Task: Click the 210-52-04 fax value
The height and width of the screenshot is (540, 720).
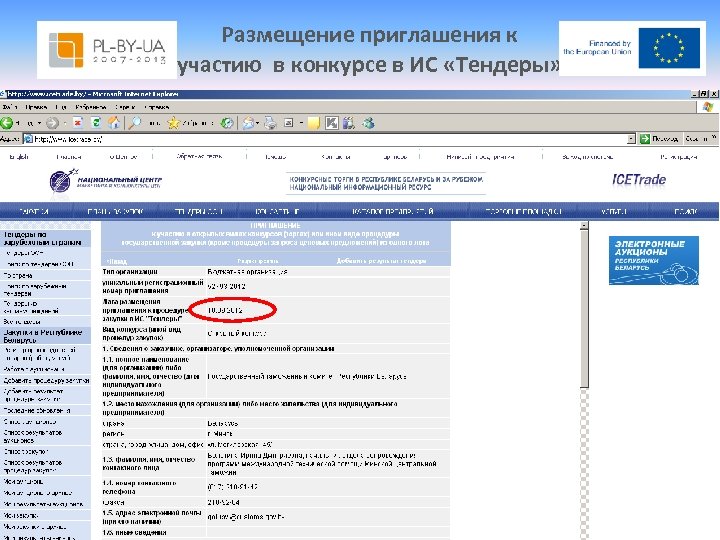Action: (223, 502)
